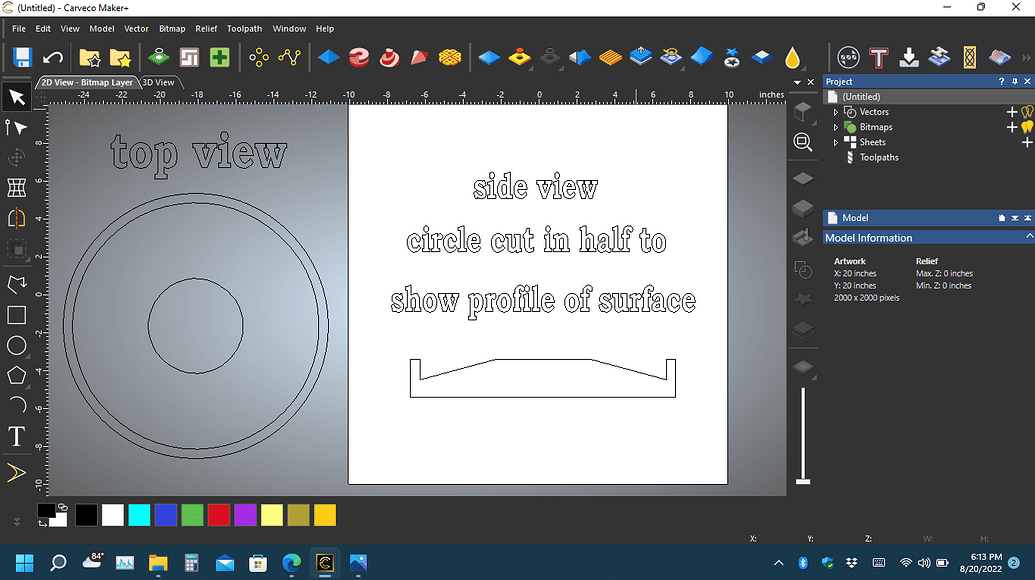This screenshot has width=1035, height=580.
Task: Select the Create Ellipse tool
Action: pos(17,345)
